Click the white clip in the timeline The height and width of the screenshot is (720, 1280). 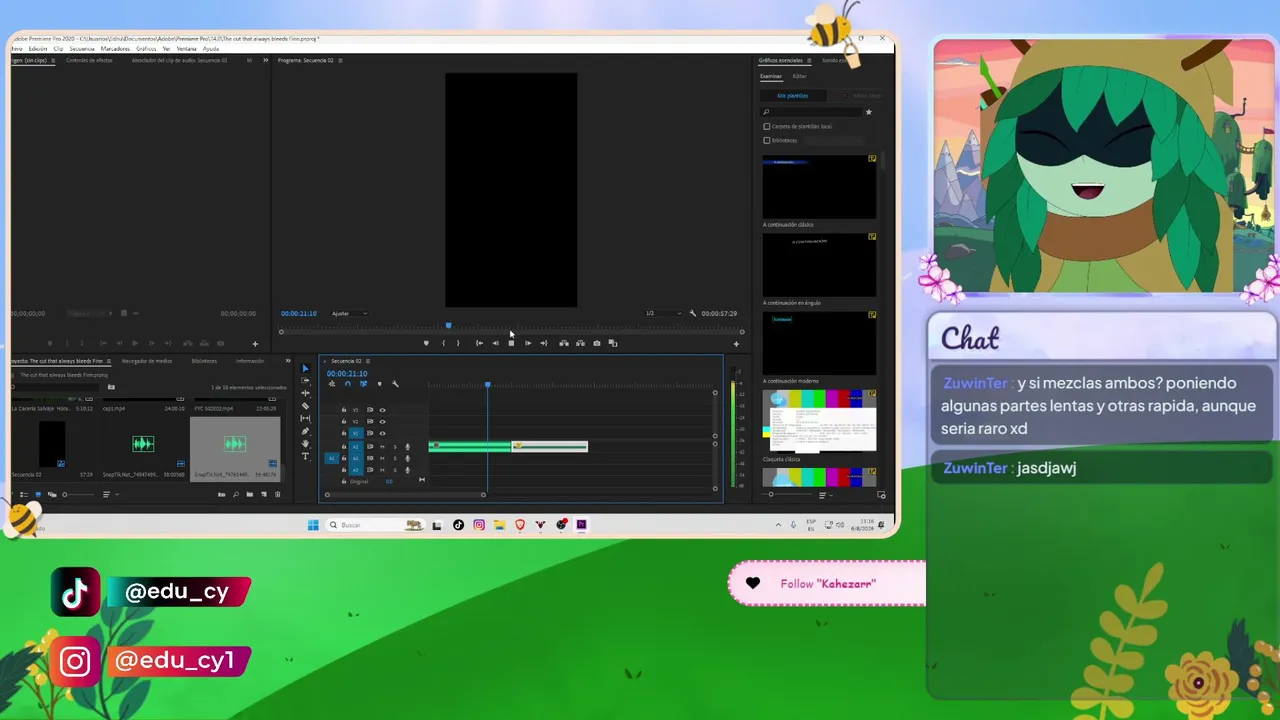click(550, 446)
